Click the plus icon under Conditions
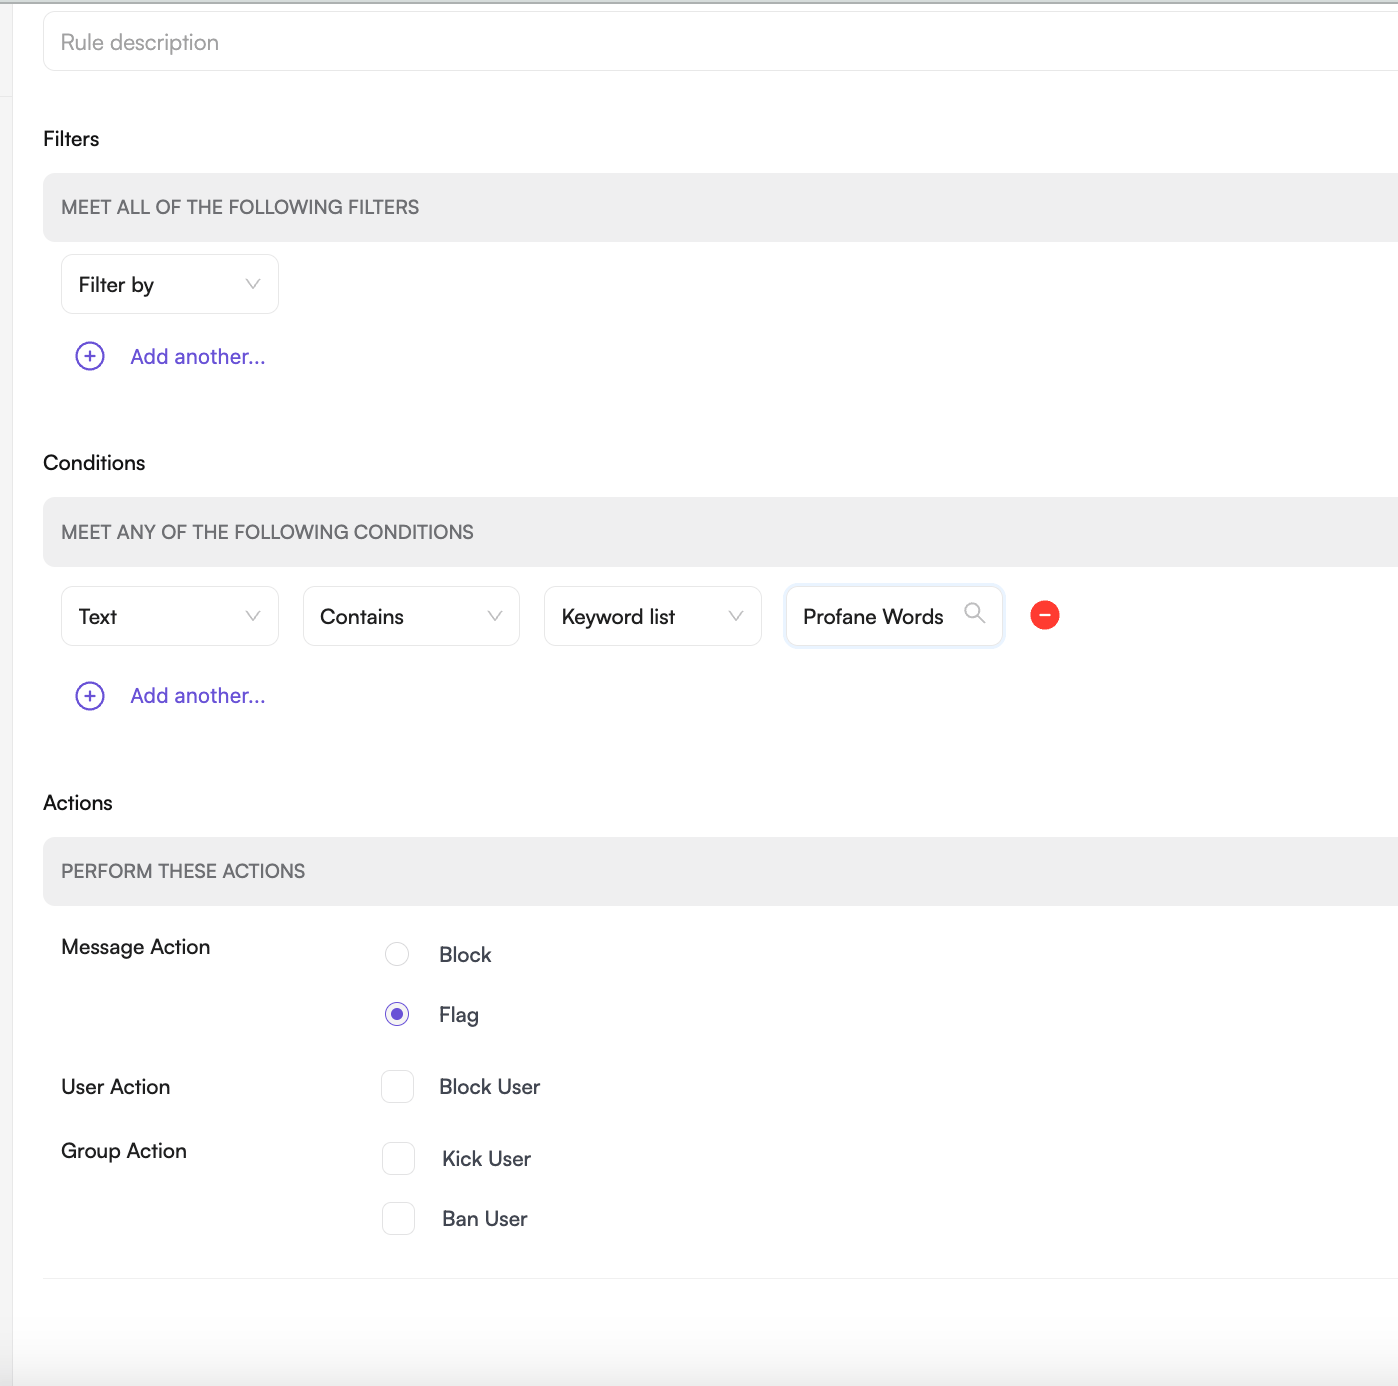The image size is (1398, 1386). point(90,696)
